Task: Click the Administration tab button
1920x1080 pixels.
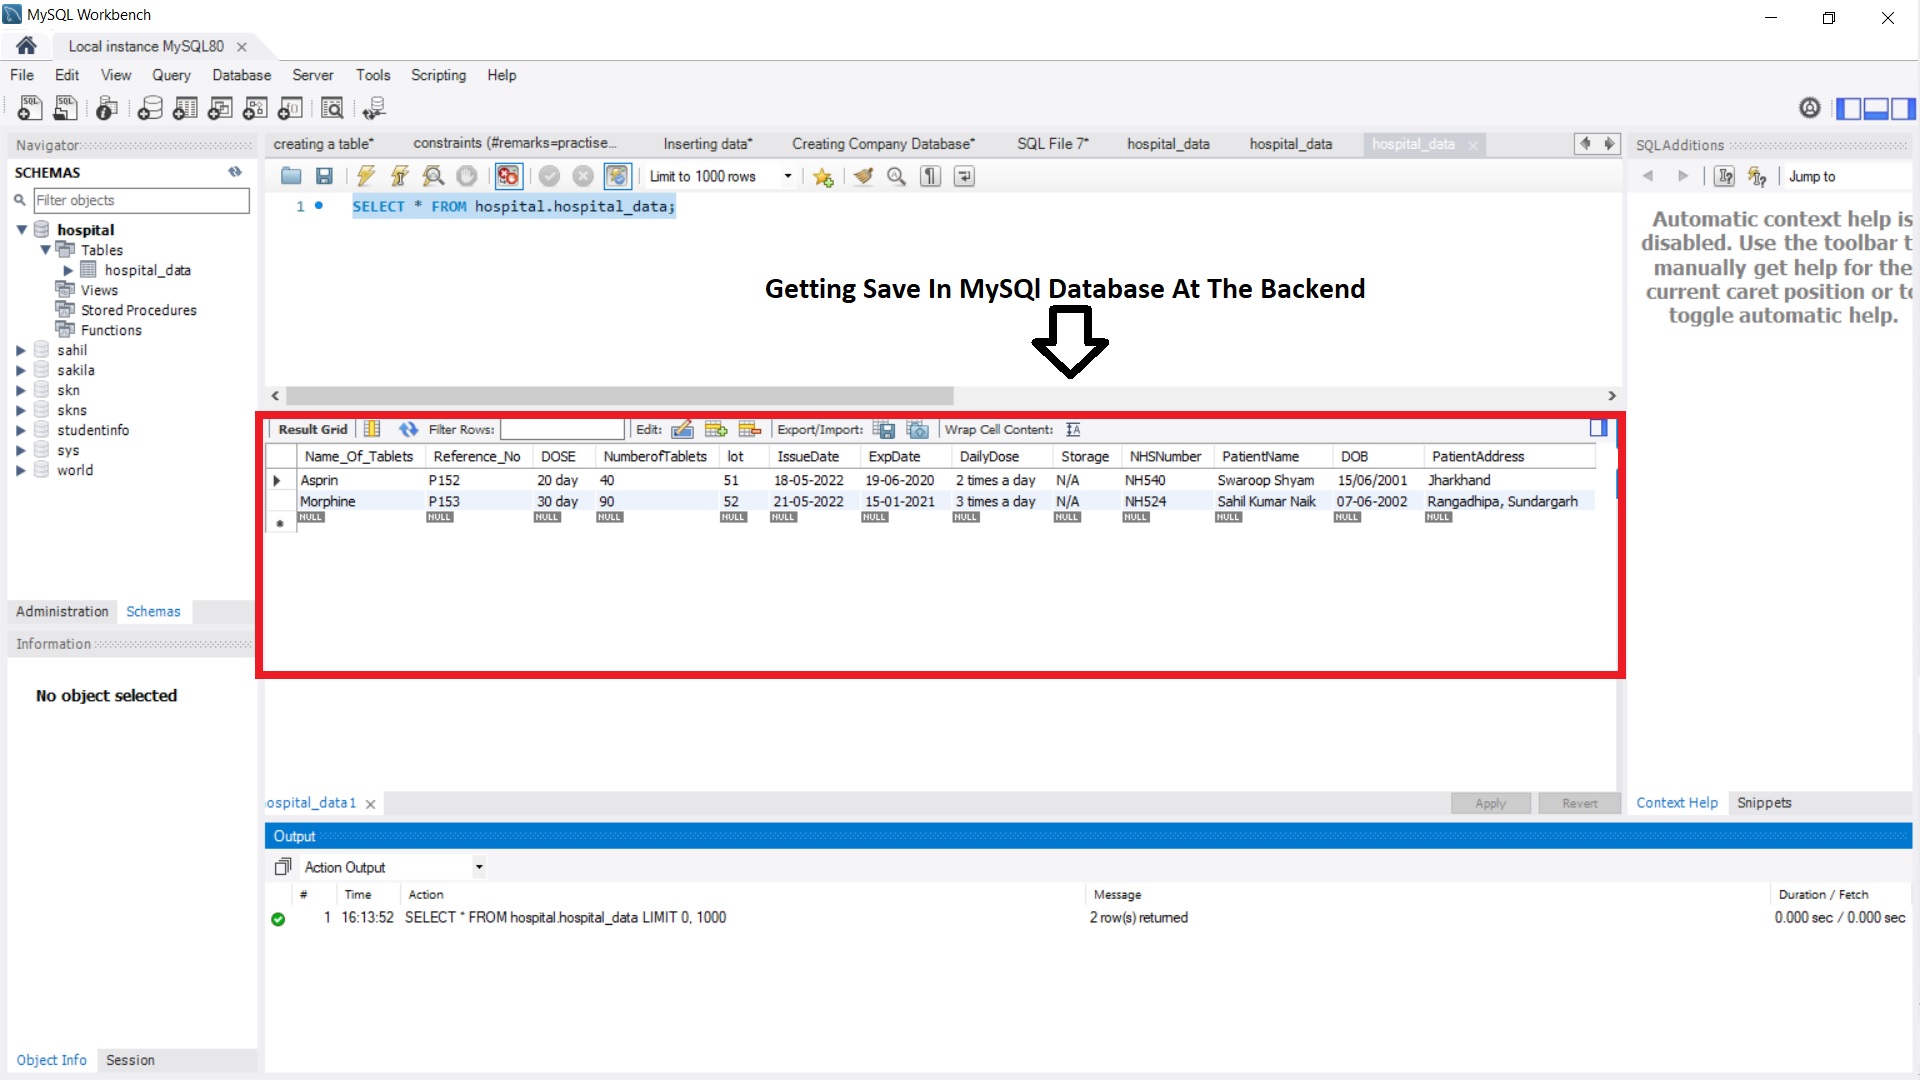Action: point(62,611)
